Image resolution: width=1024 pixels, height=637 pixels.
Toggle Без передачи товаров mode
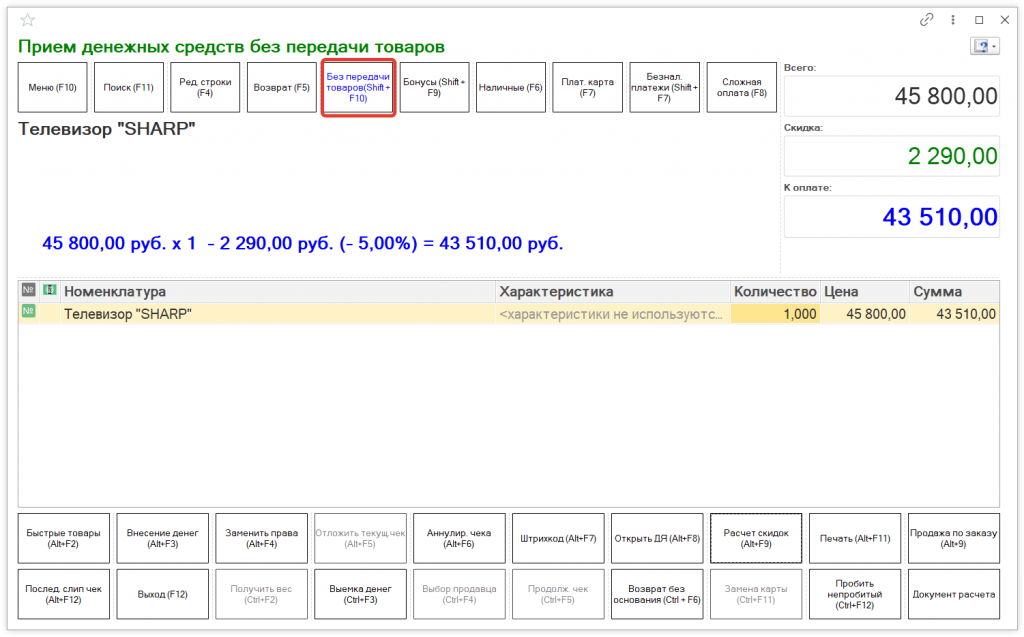(x=359, y=87)
